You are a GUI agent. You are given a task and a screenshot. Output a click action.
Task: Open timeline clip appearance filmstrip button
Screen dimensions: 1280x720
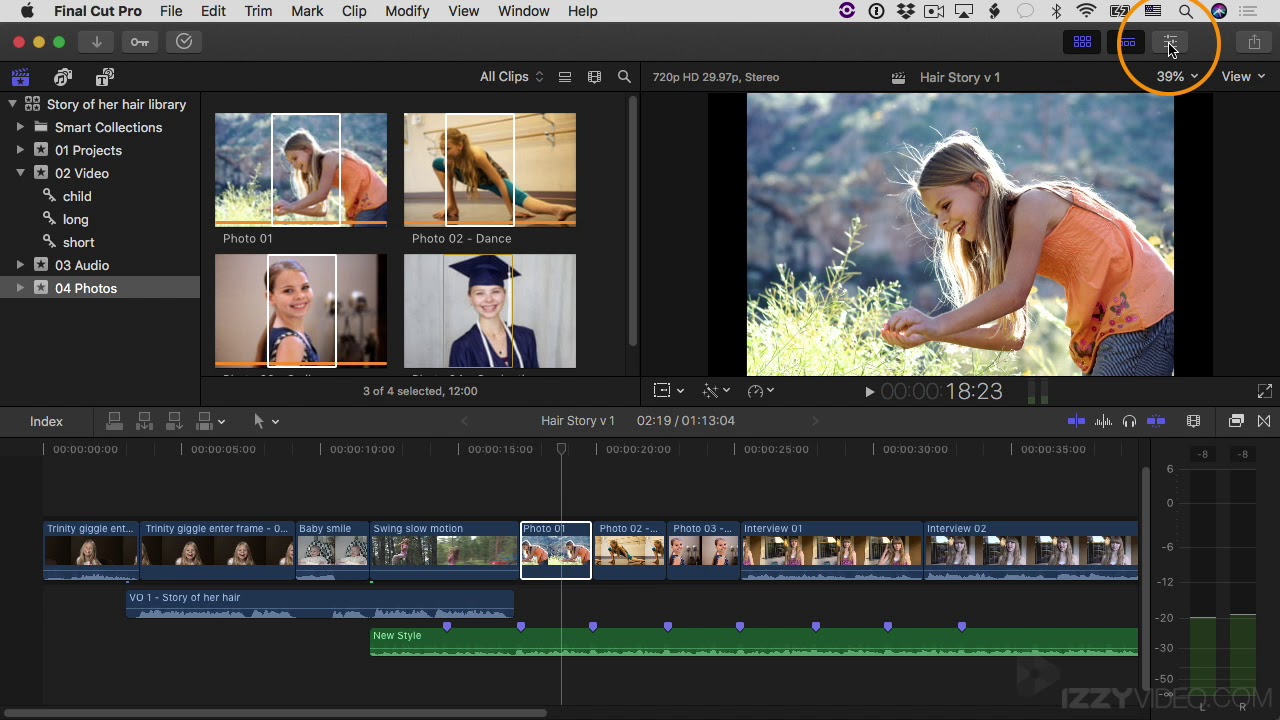pos(1193,421)
